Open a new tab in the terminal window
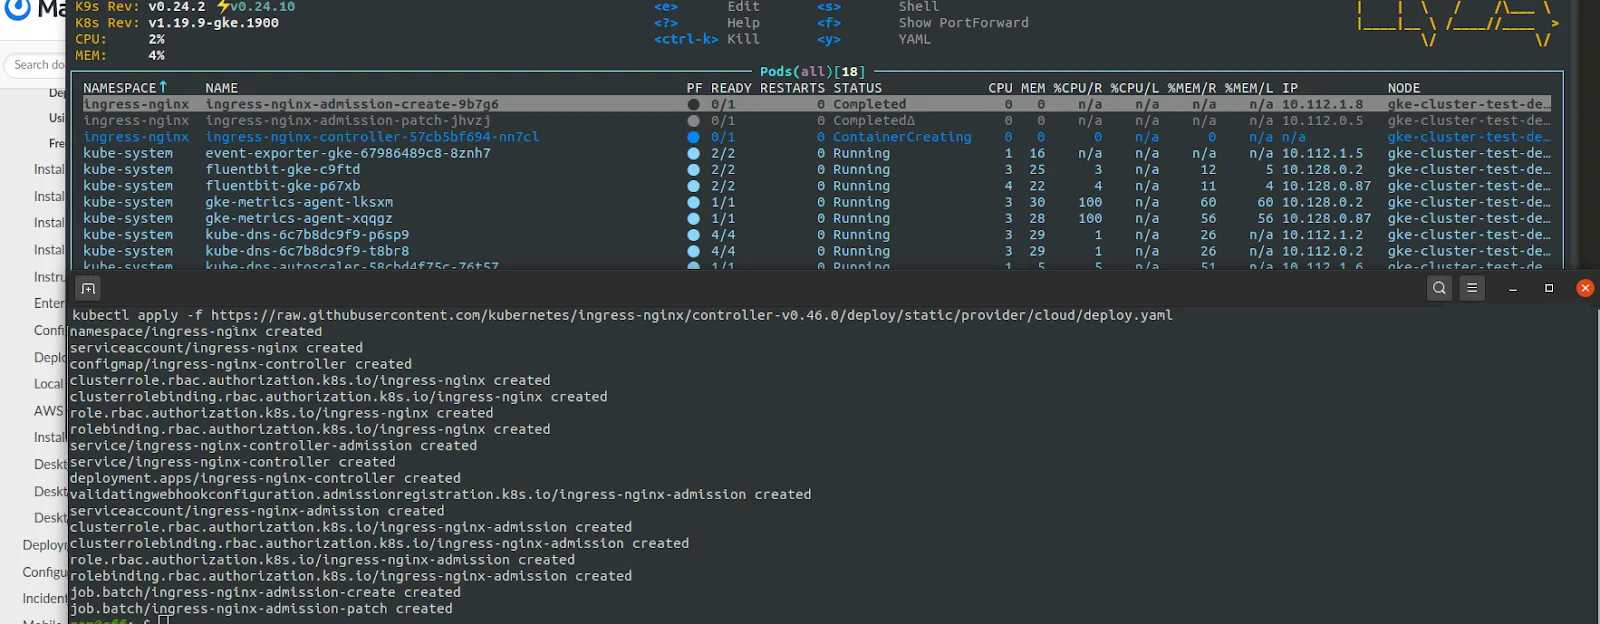This screenshot has height=624, width=1600. pyautogui.click(x=88, y=289)
